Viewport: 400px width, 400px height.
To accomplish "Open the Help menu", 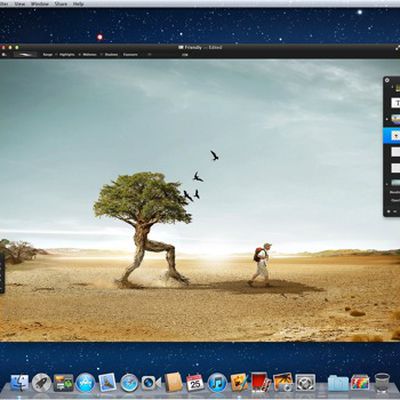I will pos(78,4).
